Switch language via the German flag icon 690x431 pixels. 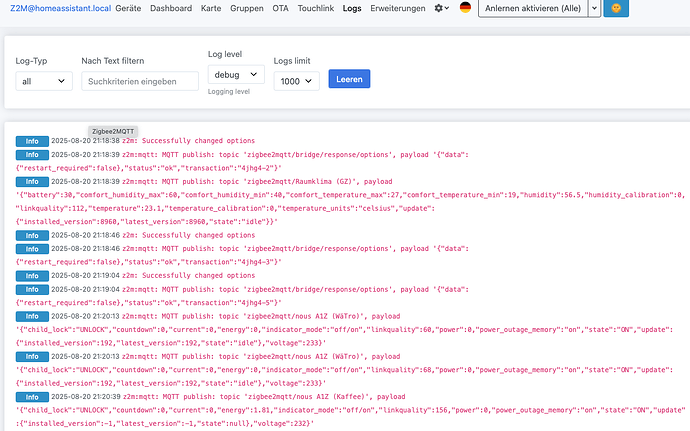[x=465, y=7]
